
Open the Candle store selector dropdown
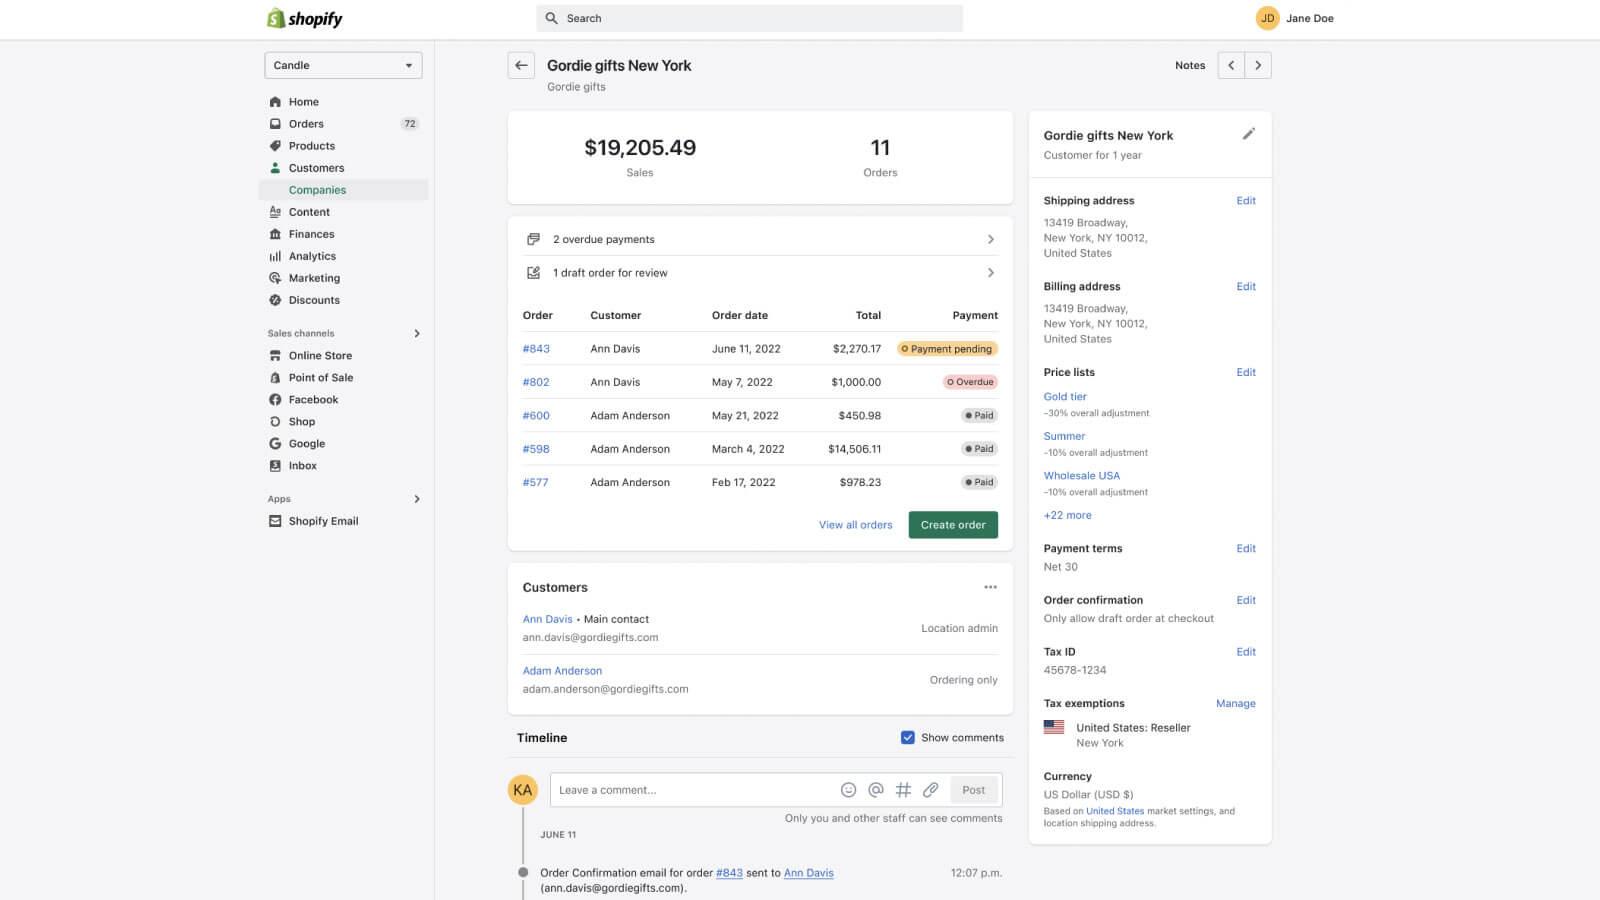click(x=343, y=65)
